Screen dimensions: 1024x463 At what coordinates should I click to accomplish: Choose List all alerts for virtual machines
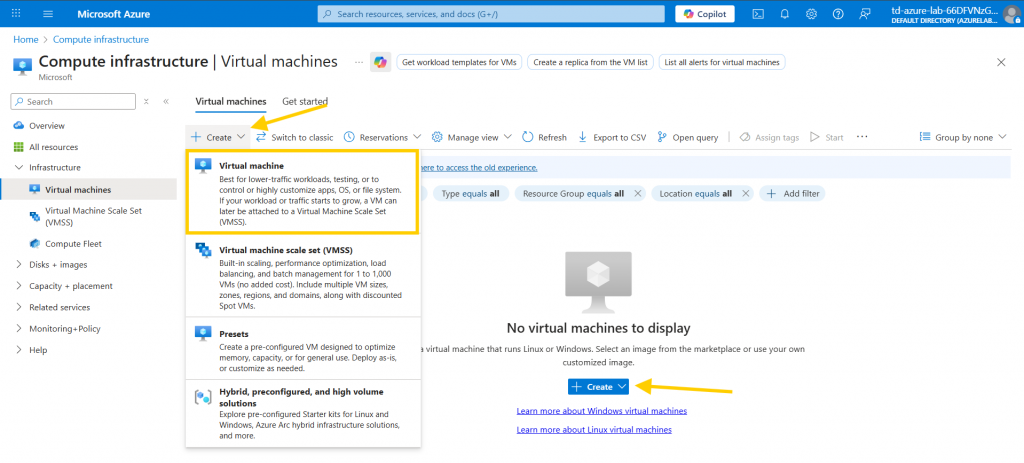722,62
